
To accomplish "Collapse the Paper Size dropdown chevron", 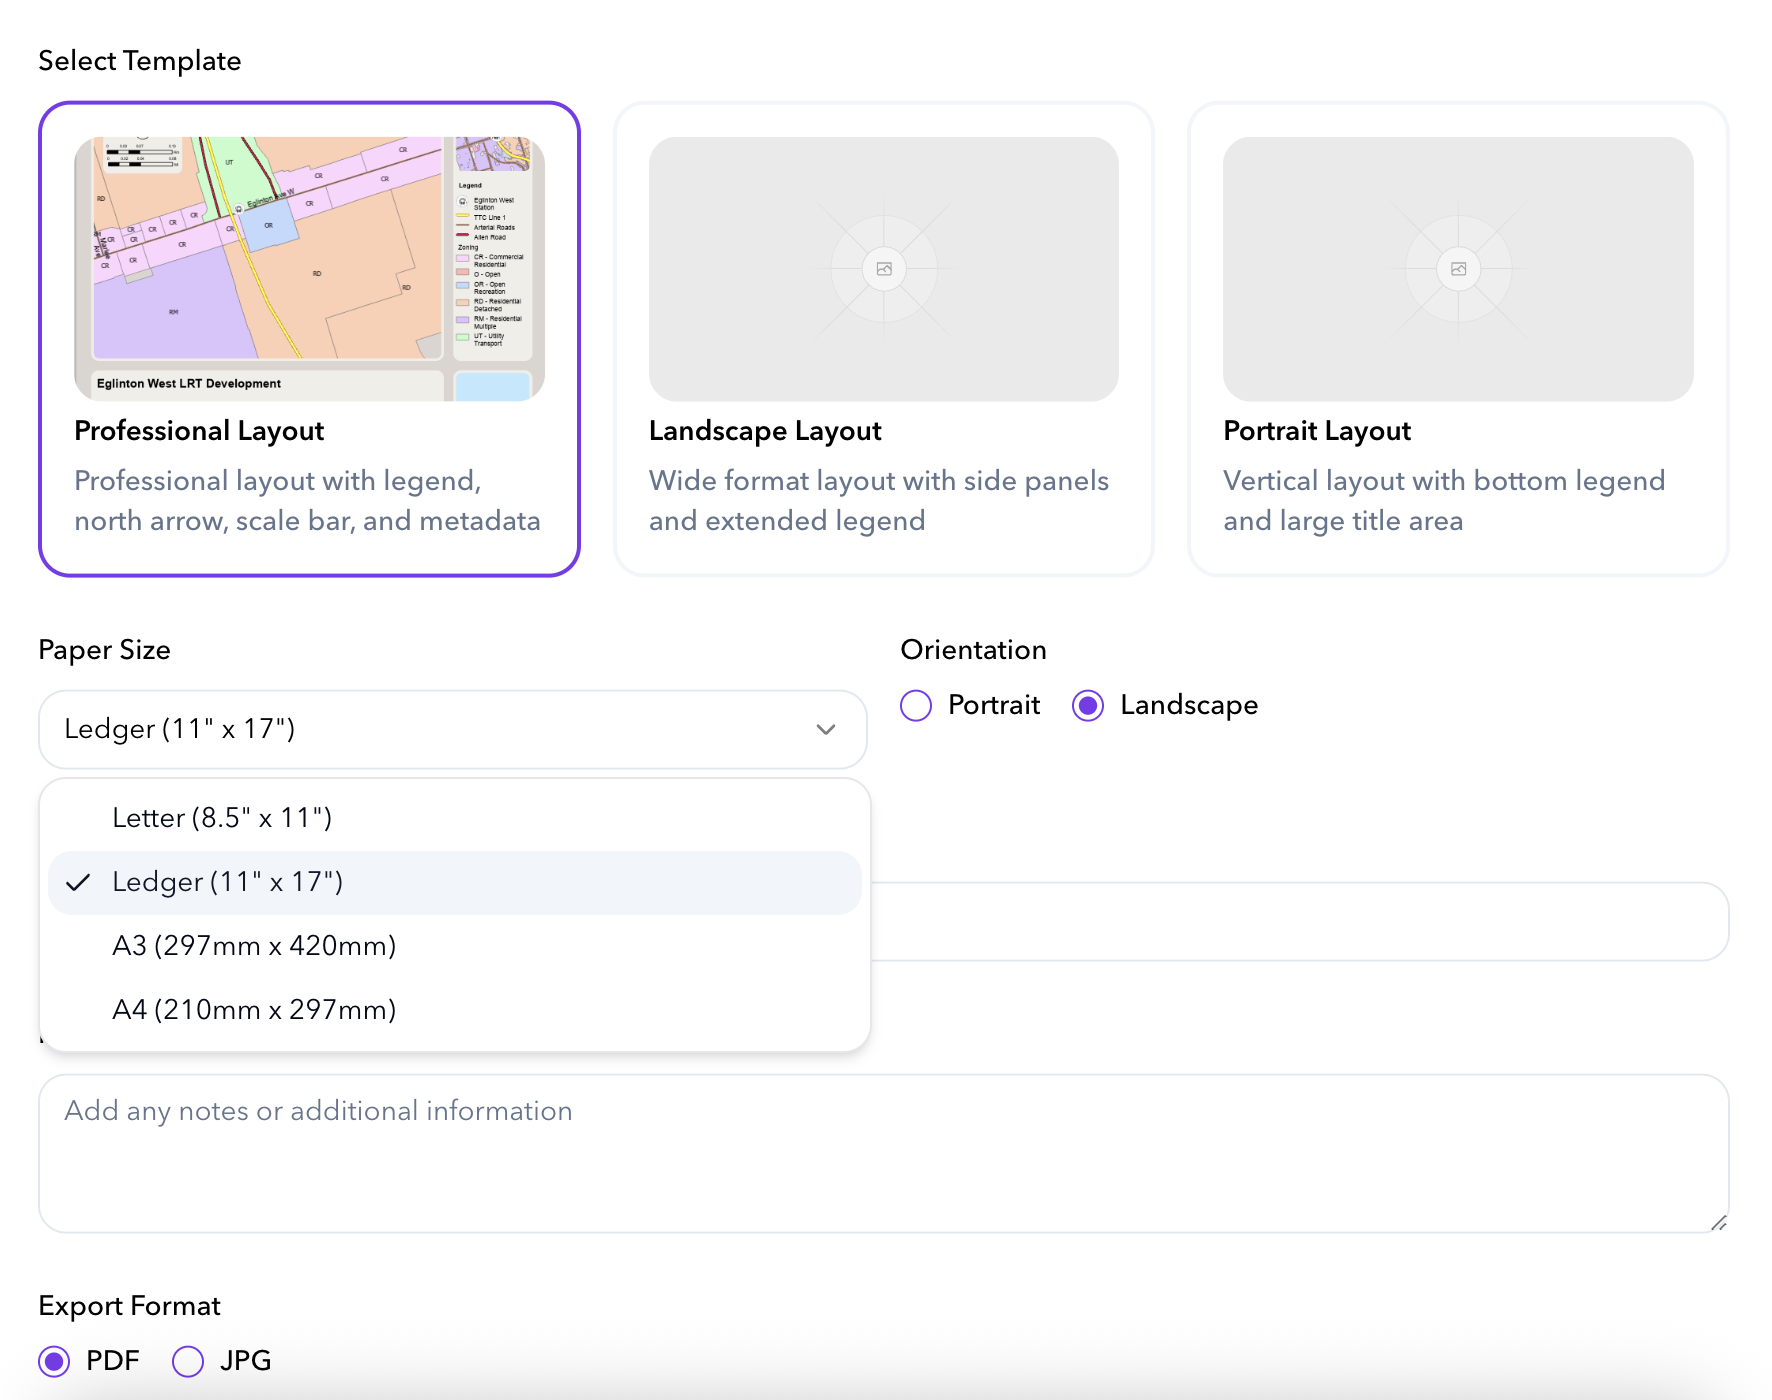I will [826, 730].
